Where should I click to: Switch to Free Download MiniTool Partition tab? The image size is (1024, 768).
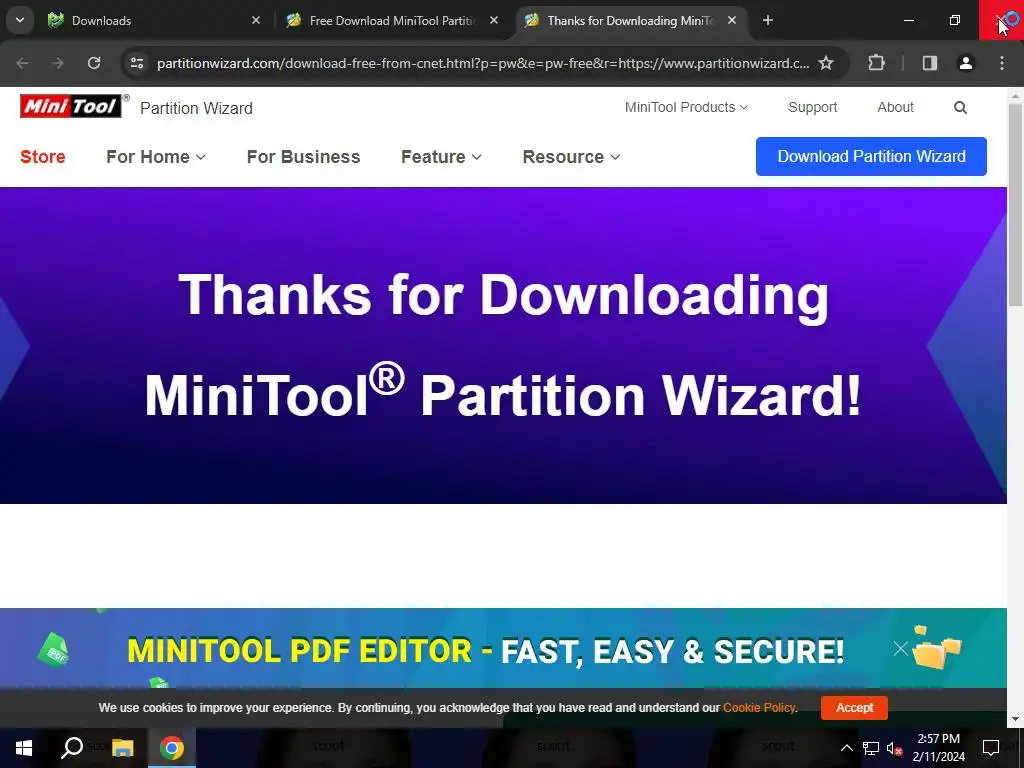point(392,21)
